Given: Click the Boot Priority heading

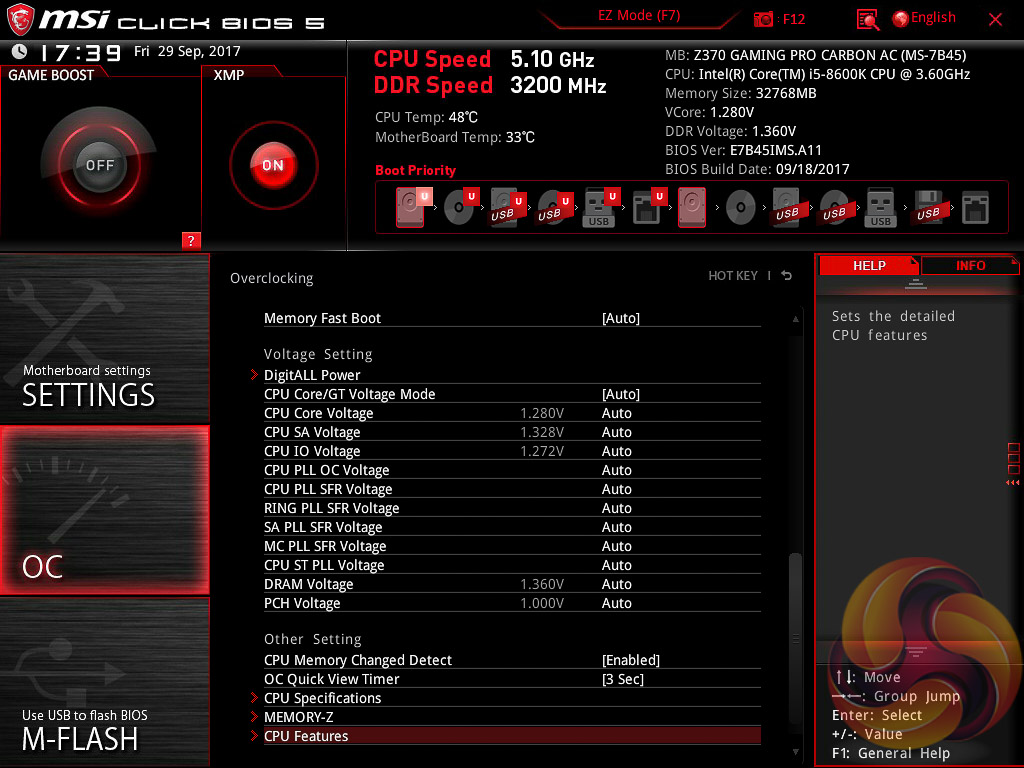Looking at the screenshot, I should [415, 170].
